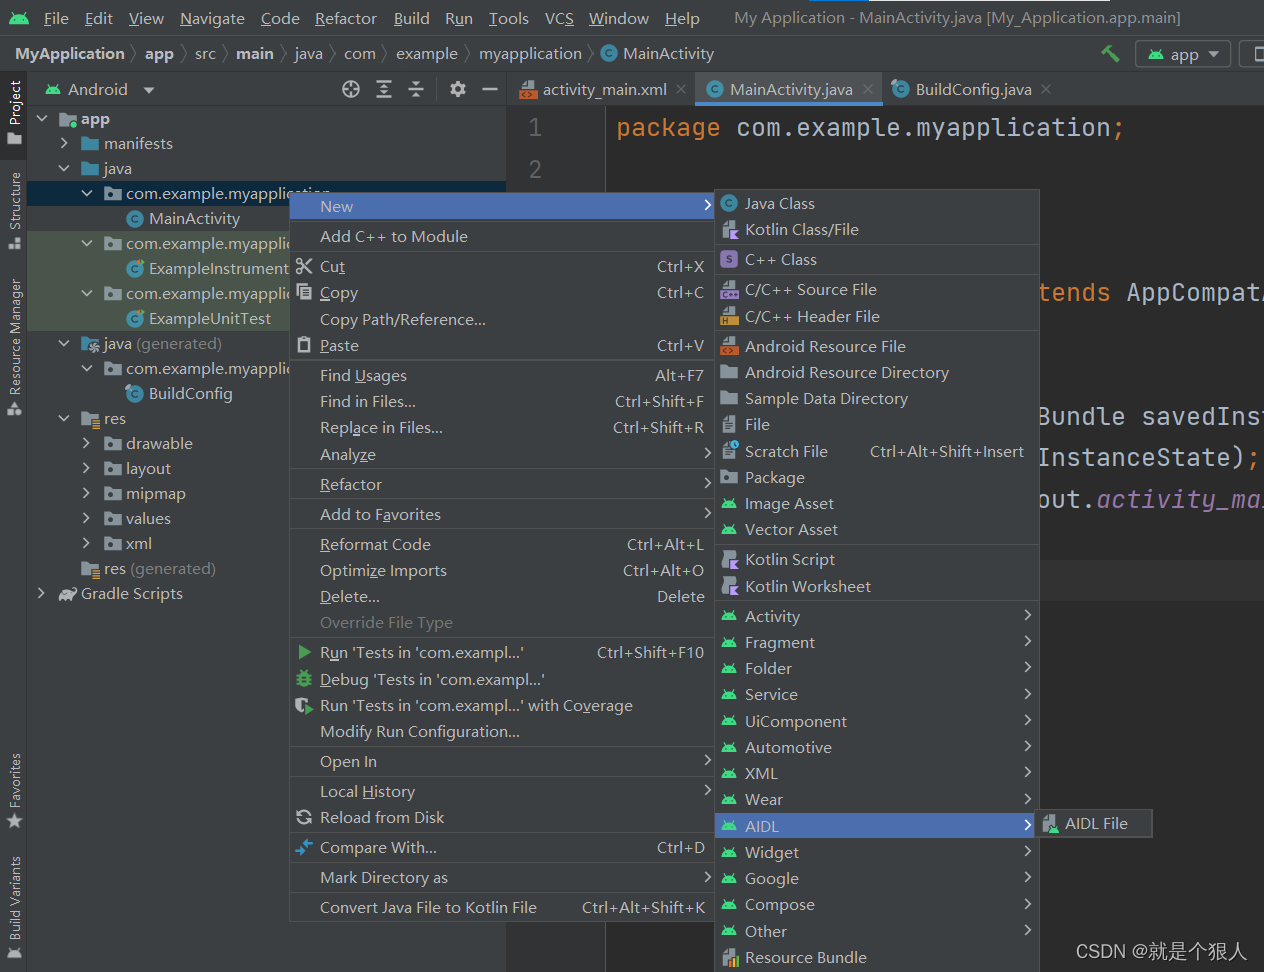This screenshot has height=972, width=1264.
Task: Click Reload from Disk
Action: click(x=502, y=817)
